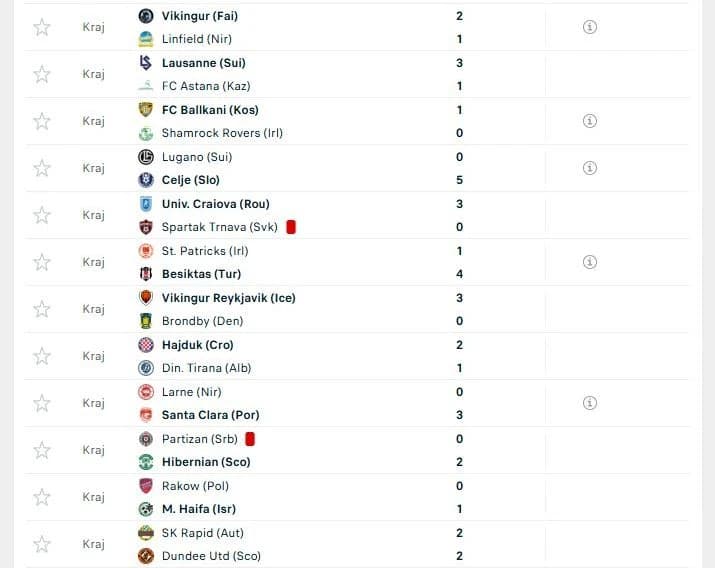
Task: Star the Partizan vs Hibernian match
Action: (x=41, y=450)
